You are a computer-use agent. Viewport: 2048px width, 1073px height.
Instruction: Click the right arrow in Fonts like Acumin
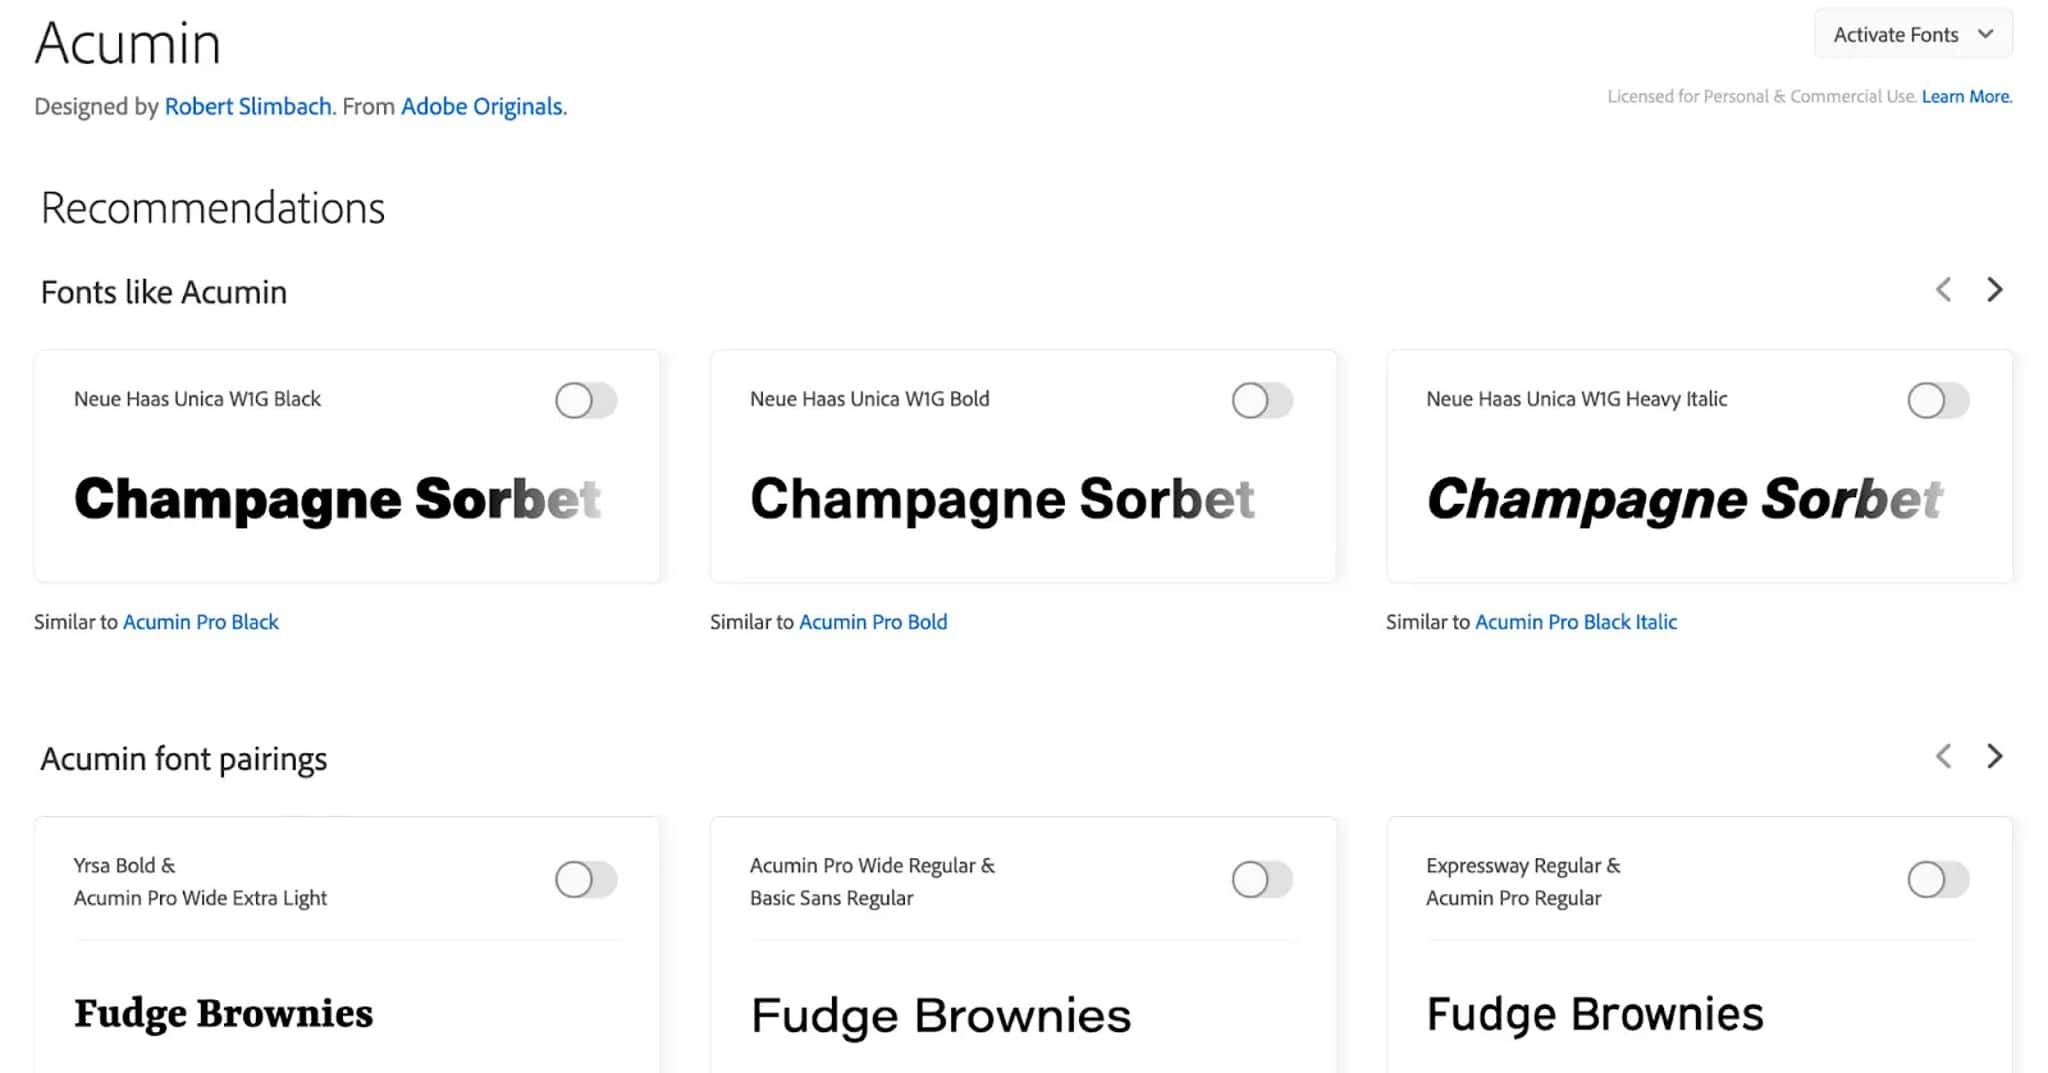1995,290
